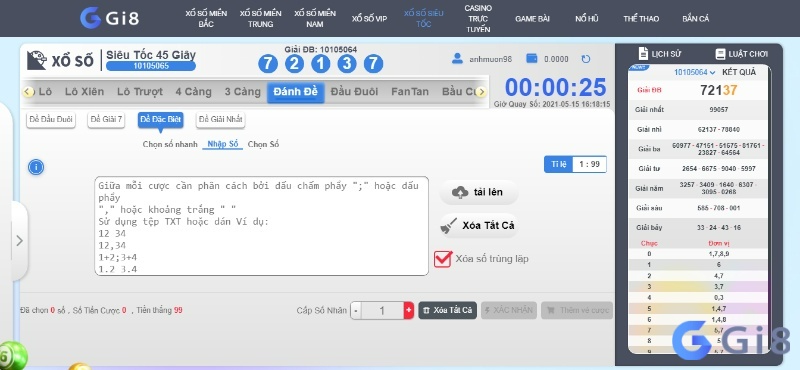The height and width of the screenshot is (370, 800).
Task: Increase Cấp Số Nhân with plus
Action: pyautogui.click(x=408, y=310)
